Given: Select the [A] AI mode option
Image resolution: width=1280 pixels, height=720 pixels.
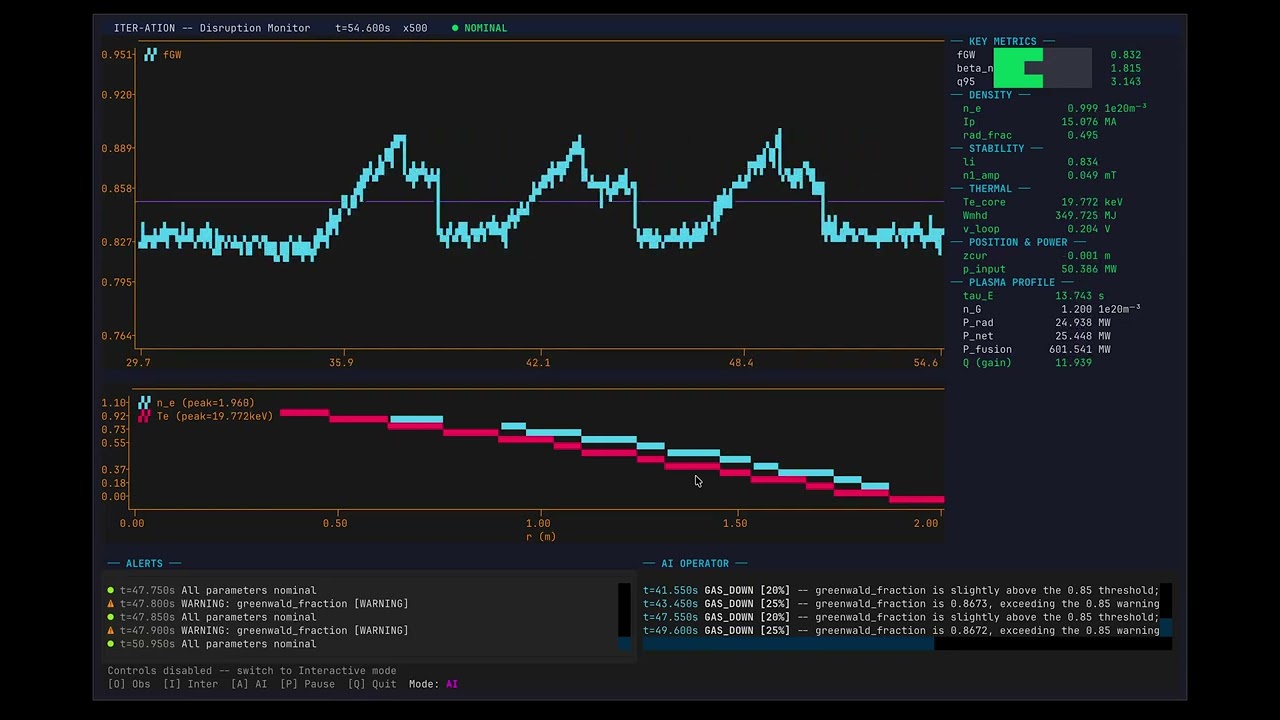Looking at the screenshot, I should pos(249,684).
